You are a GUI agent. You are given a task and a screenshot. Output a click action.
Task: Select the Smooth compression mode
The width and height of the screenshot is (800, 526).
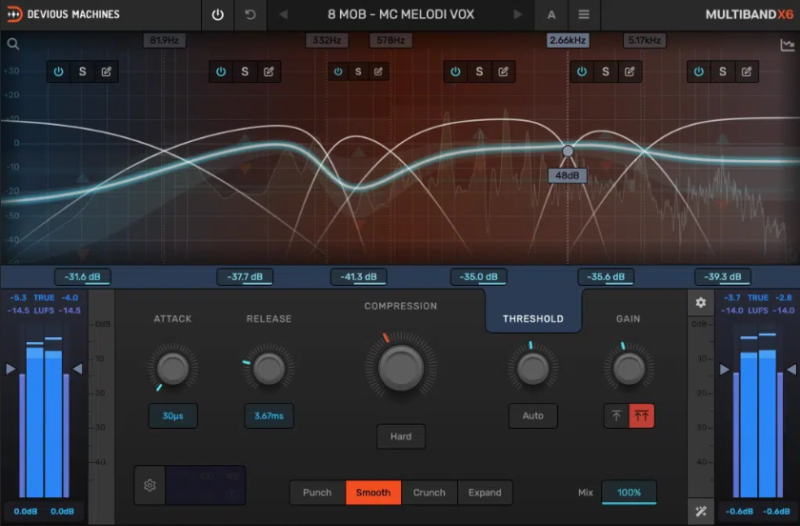(373, 492)
